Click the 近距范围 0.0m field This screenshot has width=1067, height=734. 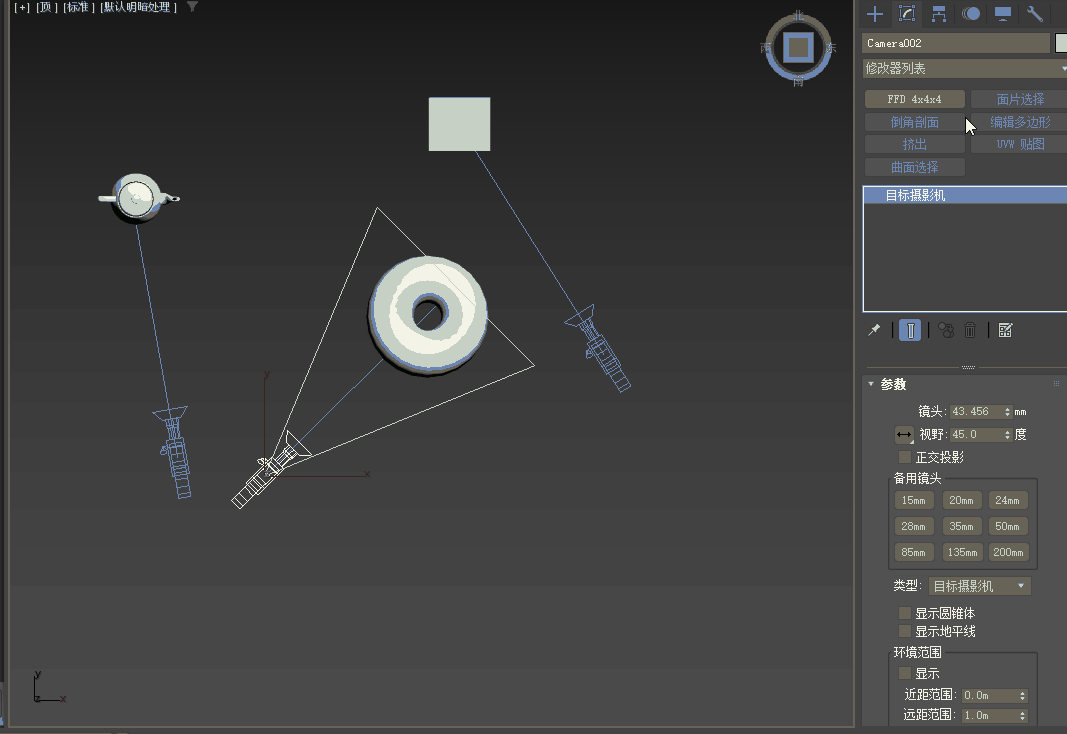pos(990,695)
